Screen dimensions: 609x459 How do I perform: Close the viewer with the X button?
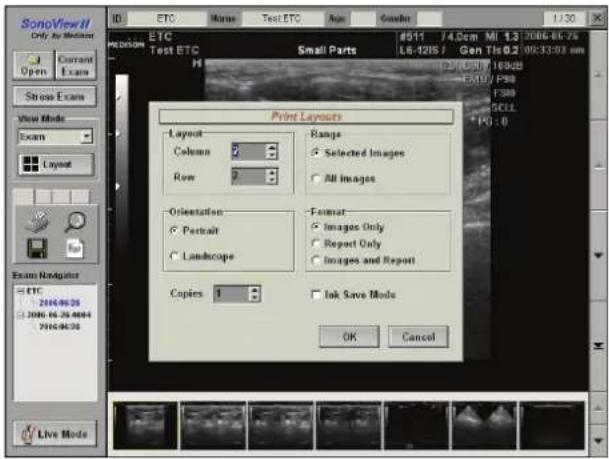(x=597, y=18)
